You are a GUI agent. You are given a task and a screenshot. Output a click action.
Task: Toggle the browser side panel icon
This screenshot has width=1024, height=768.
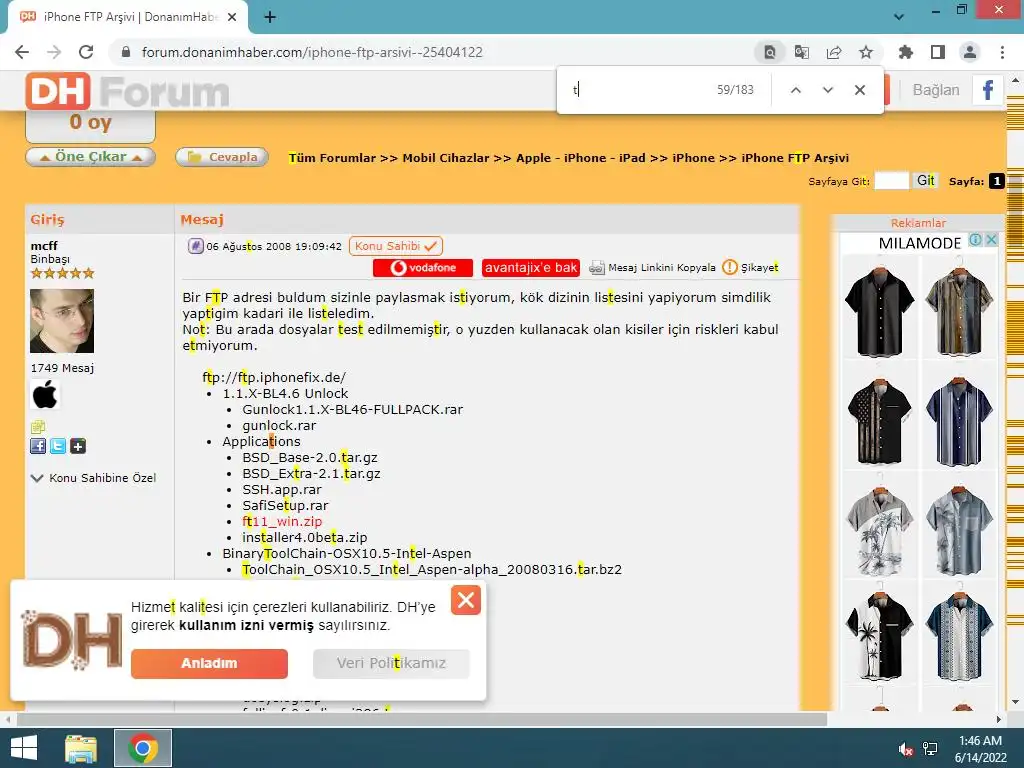pyautogui.click(x=938, y=52)
